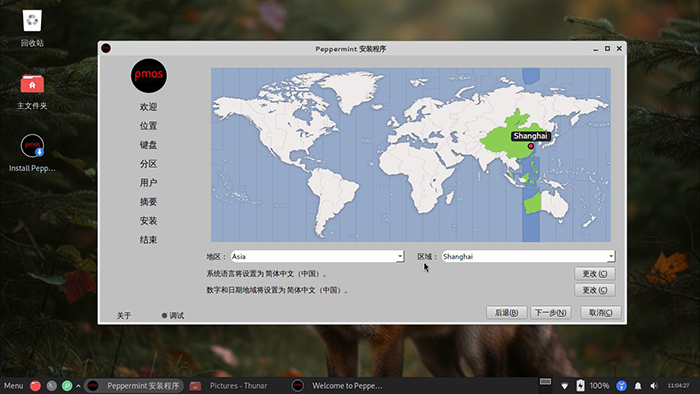Click Greenland on the timezone map
700x394 pixels.
(x=355, y=90)
